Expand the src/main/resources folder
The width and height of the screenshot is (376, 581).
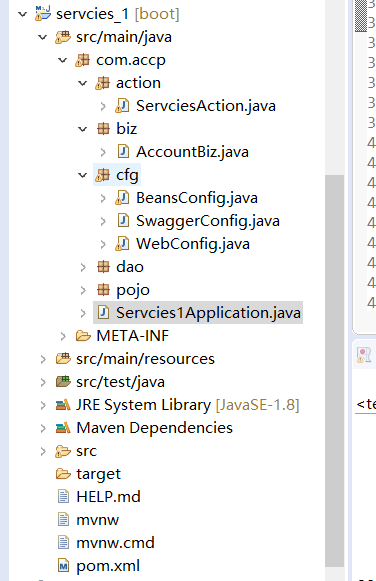tap(43, 359)
